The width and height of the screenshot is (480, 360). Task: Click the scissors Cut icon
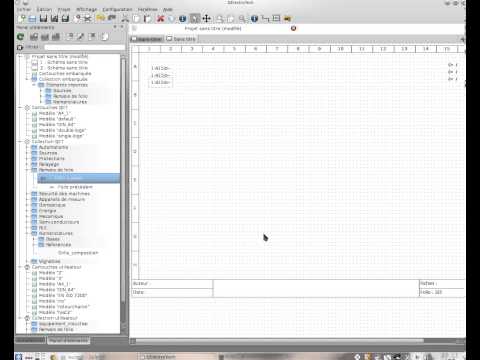point(125,19)
